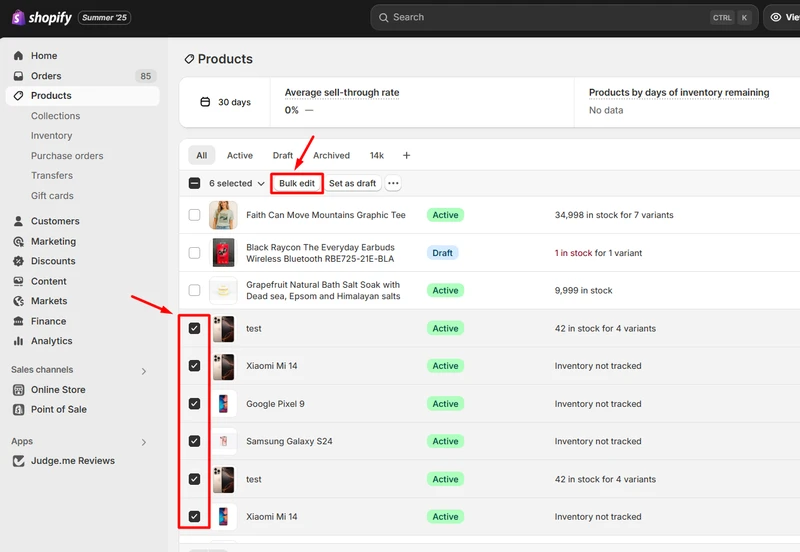Open Black Raycon Earbuds product thumbnail
800x552 pixels.
(x=223, y=253)
